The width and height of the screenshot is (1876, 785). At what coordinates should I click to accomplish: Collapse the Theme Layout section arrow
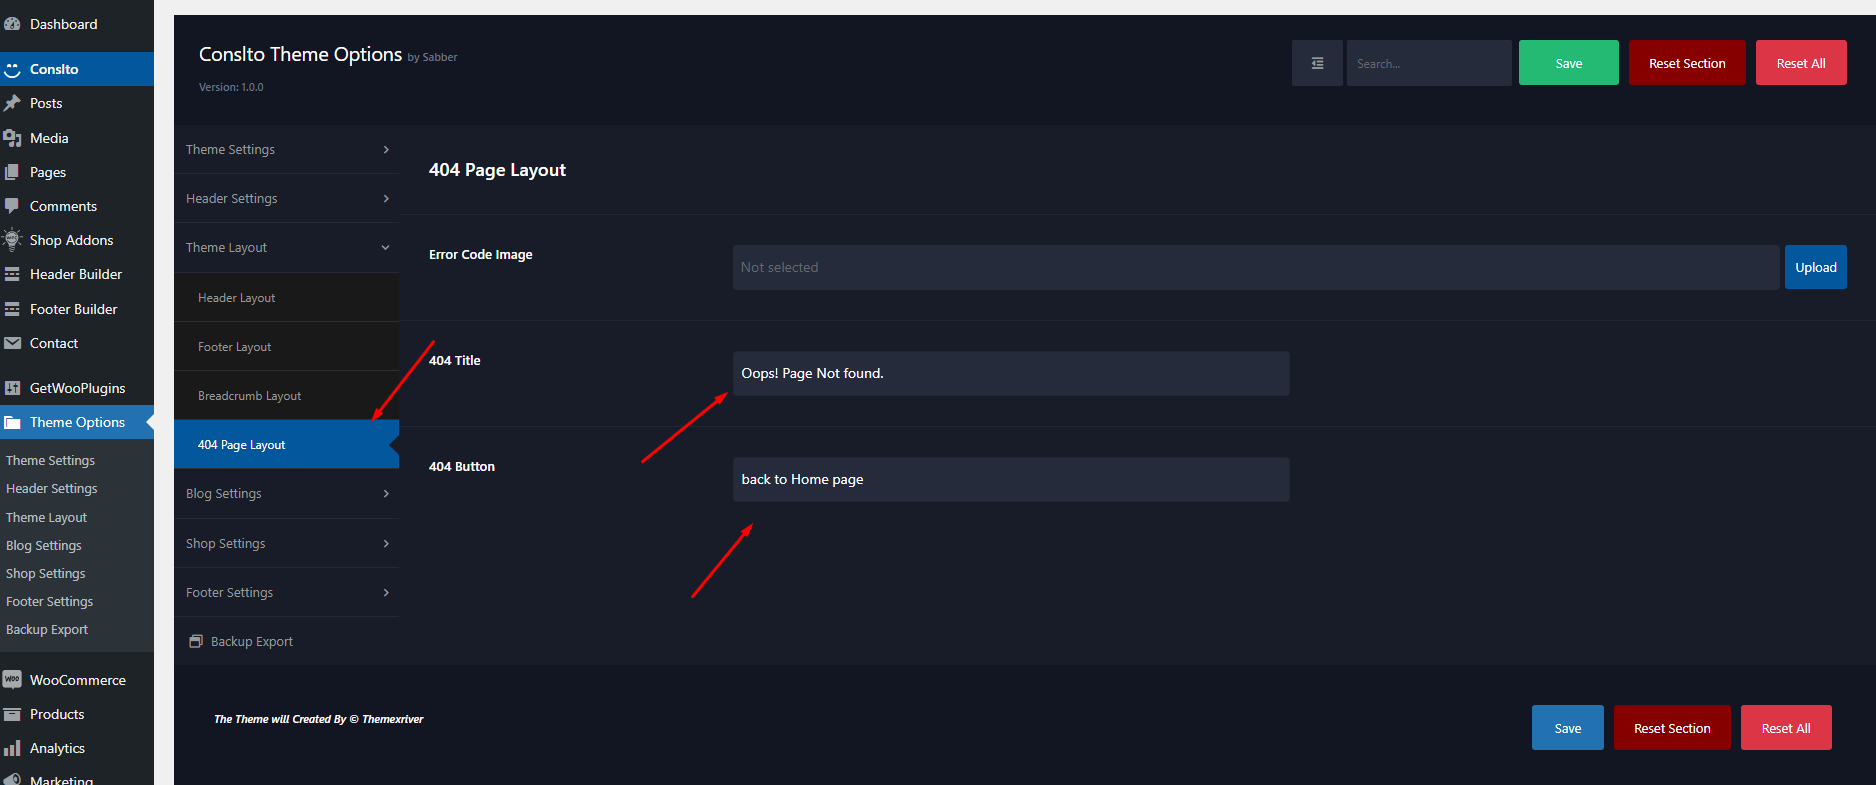click(x=386, y=248)
